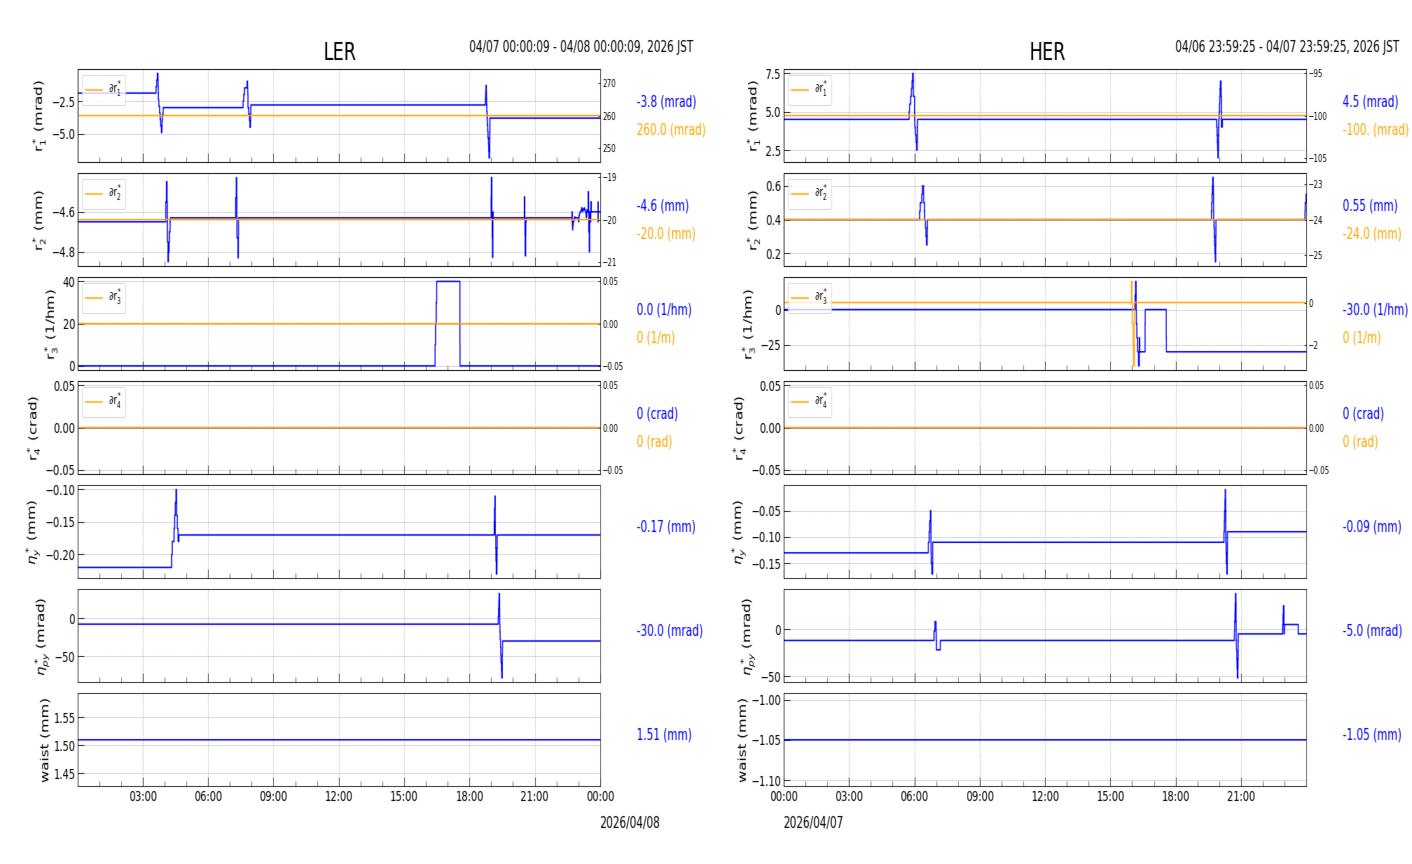The width and height of the screenshot is (1412, 864).
Task: Click the LER 'r4* (crad)' y-axis label
Action: pyautogui.click(x=35, y=428)
